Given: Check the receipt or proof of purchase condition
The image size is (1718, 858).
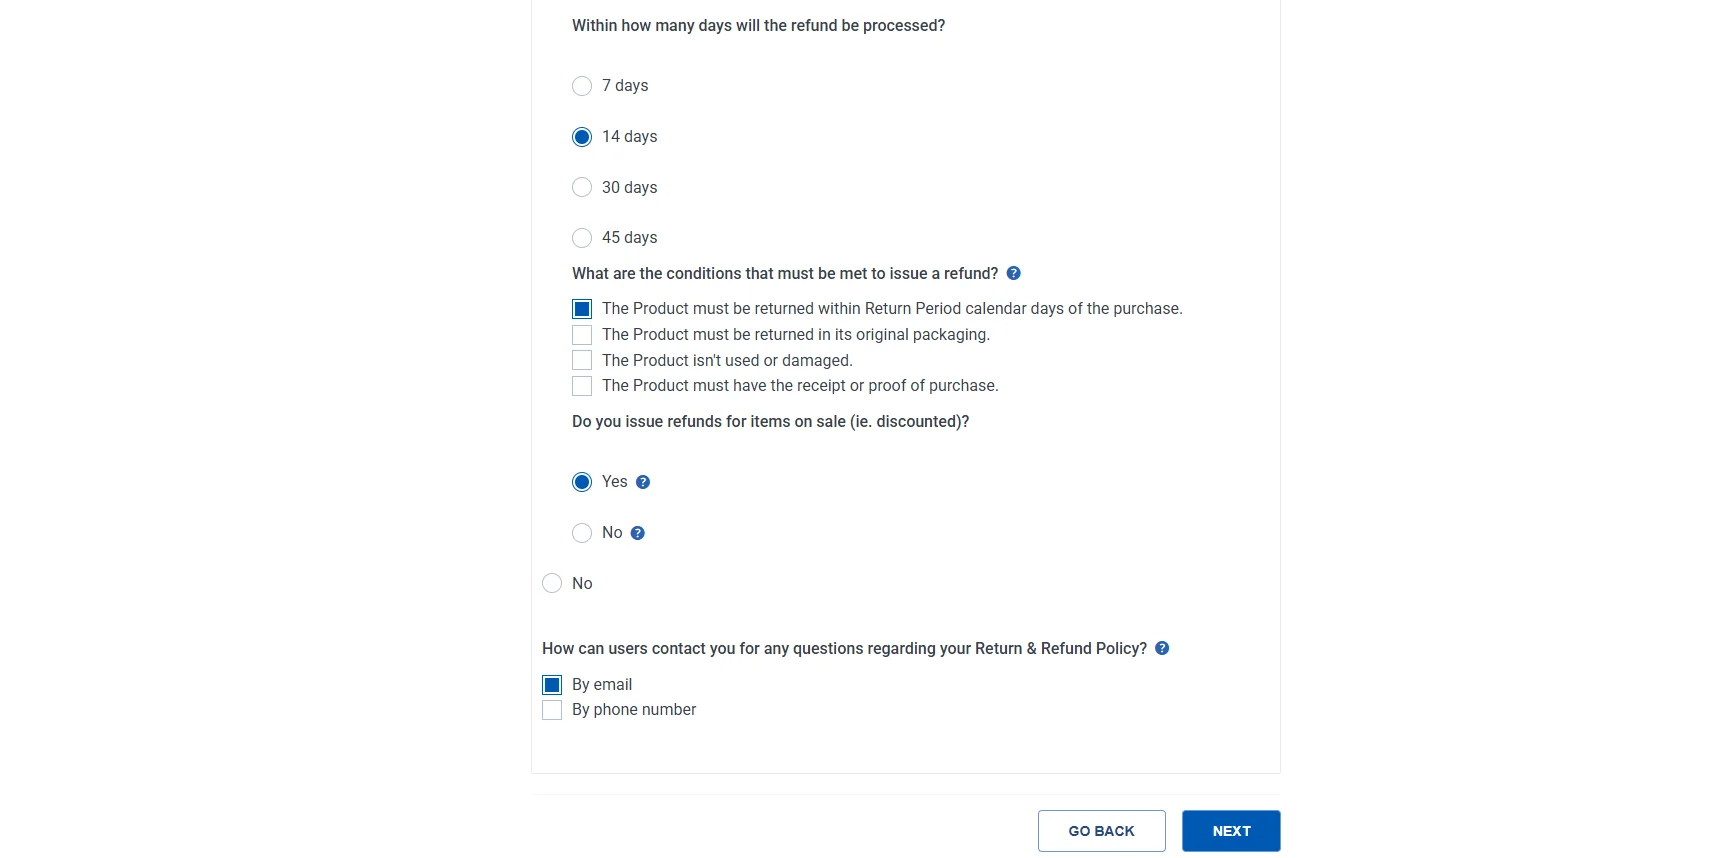Looking at the screenshot, I should pos(582,386).
